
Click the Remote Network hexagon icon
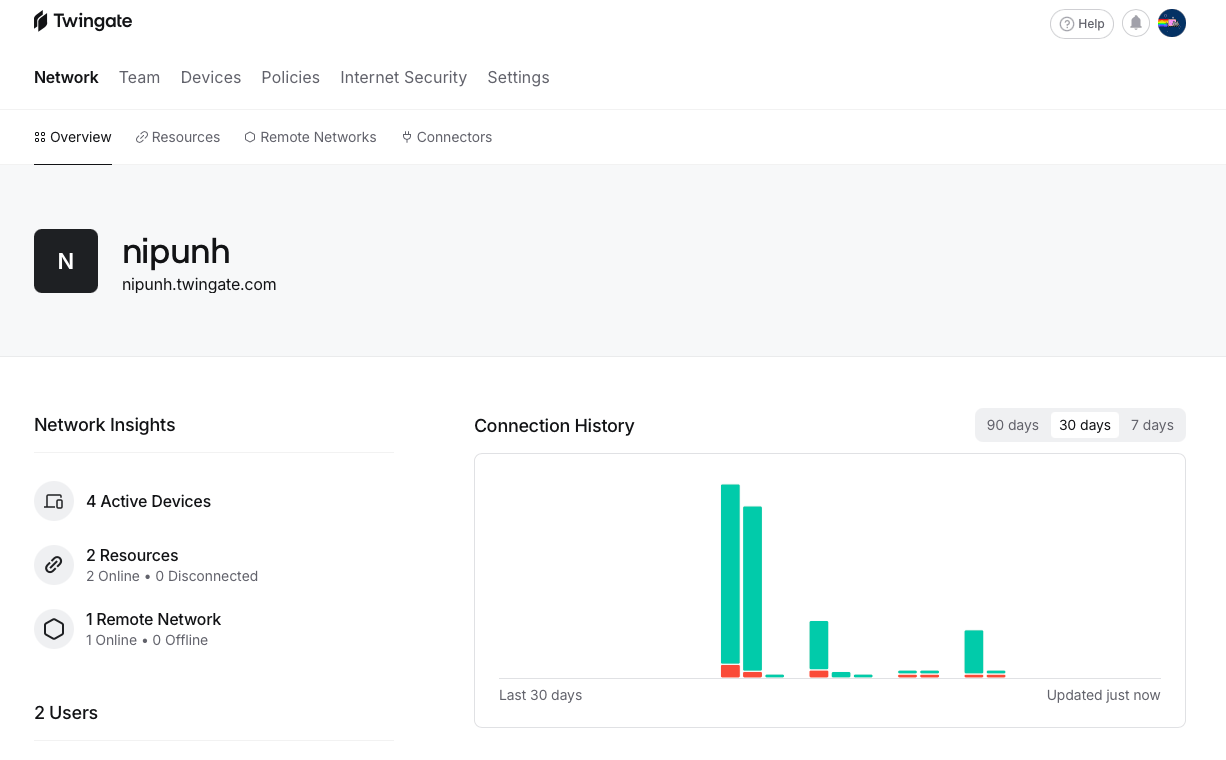tap(54, 629)
